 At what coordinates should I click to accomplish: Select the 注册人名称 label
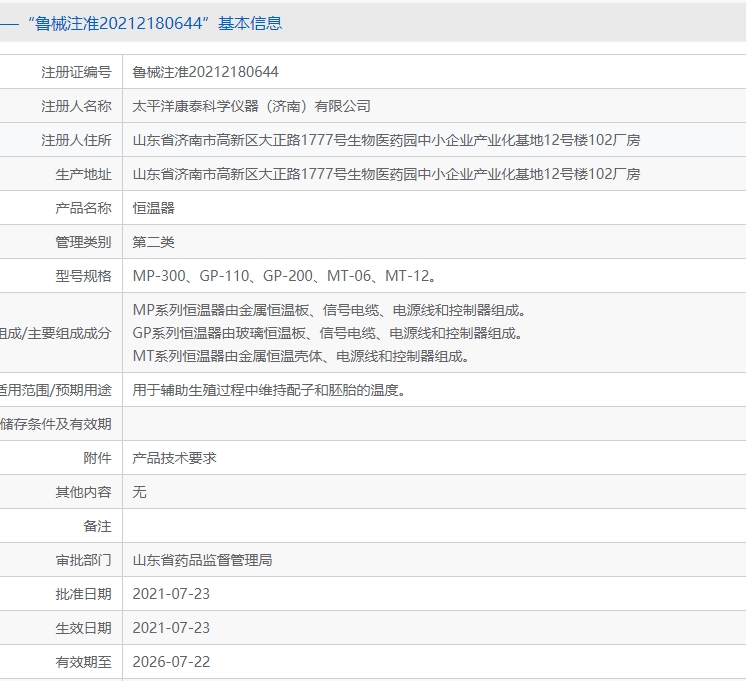coord(76,106)
